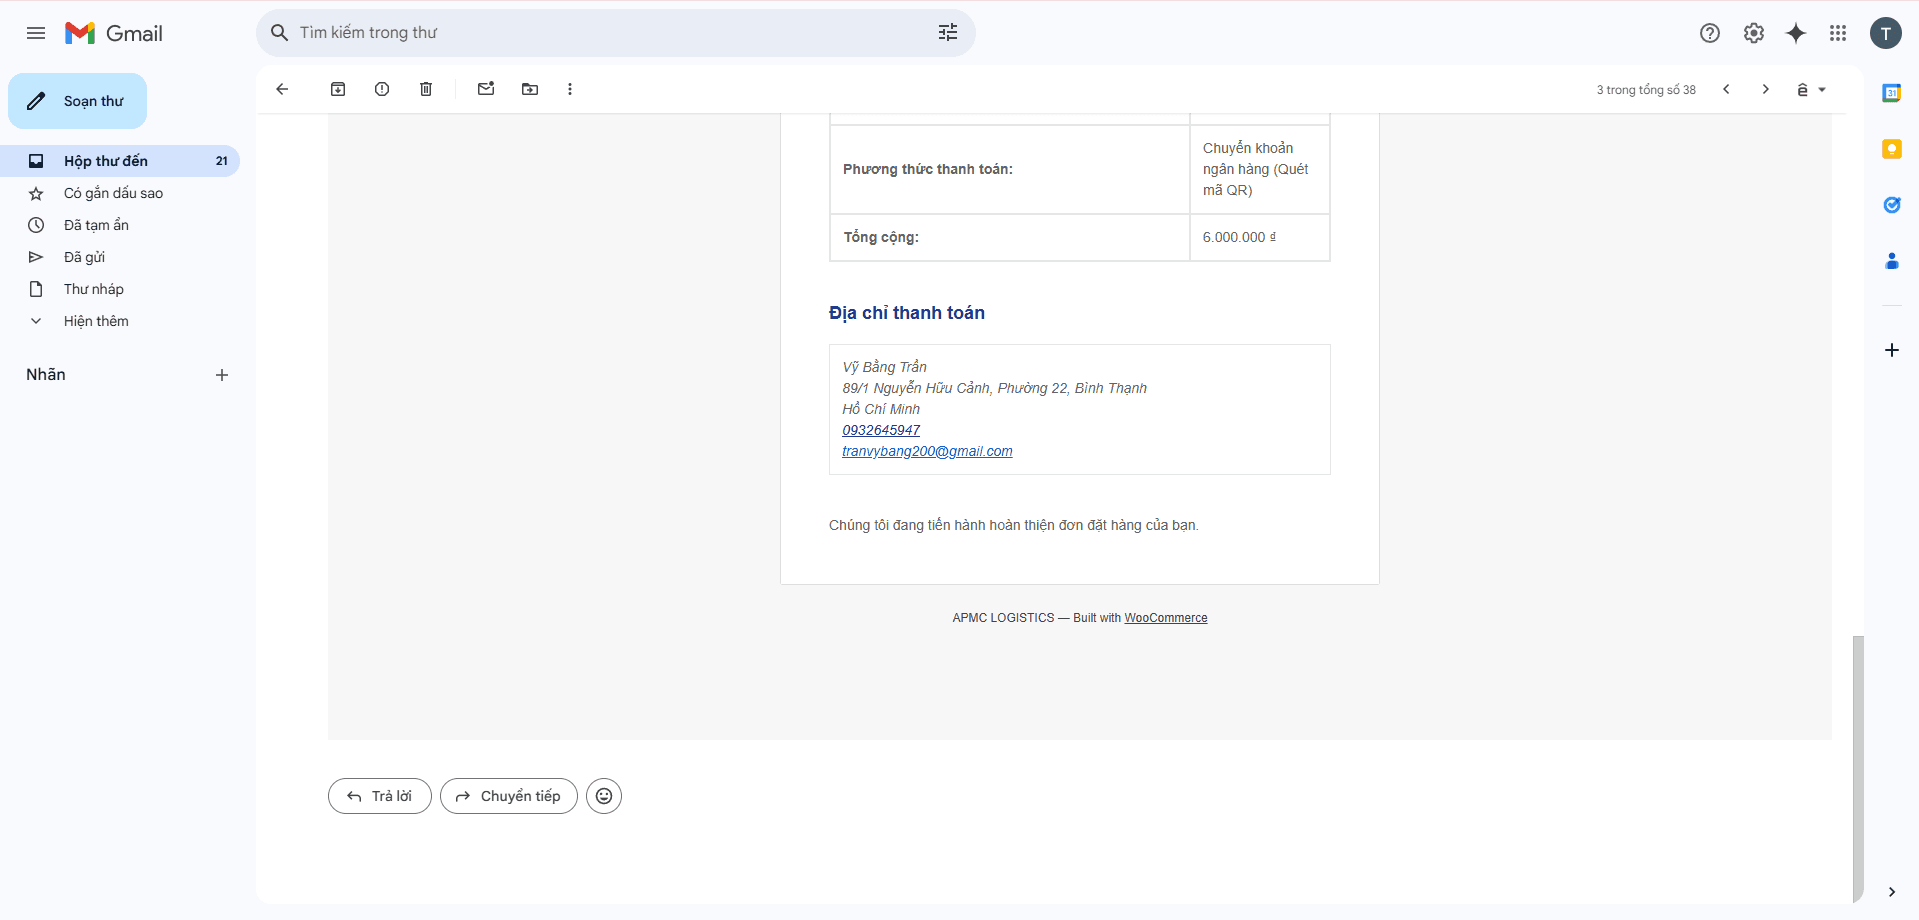Click the Tìm kiếm trong thư search field
Screen dimensions: 1919x920
click(600, 33)
